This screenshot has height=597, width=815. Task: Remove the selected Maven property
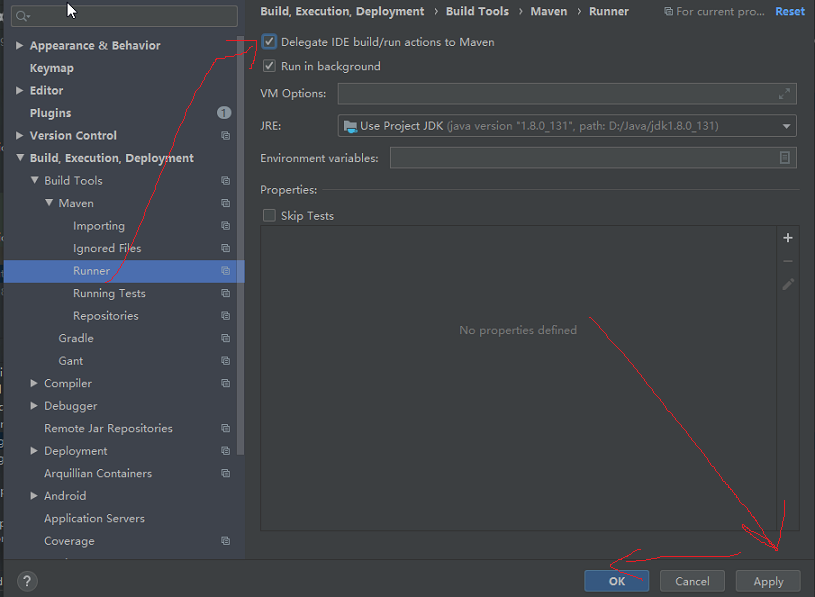(788, 261)
